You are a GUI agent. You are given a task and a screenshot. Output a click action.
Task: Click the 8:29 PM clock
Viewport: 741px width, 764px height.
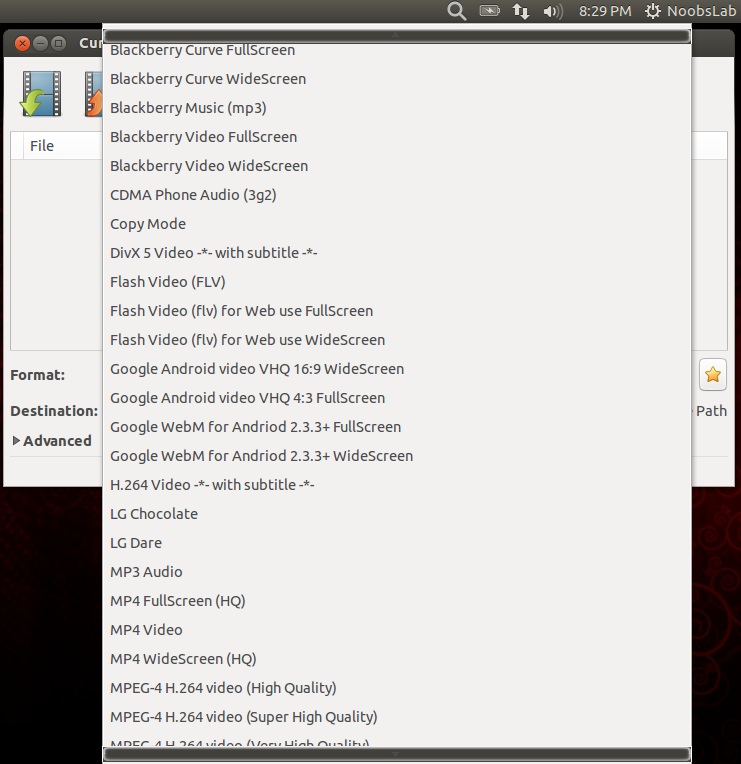(x=605, y=11)
